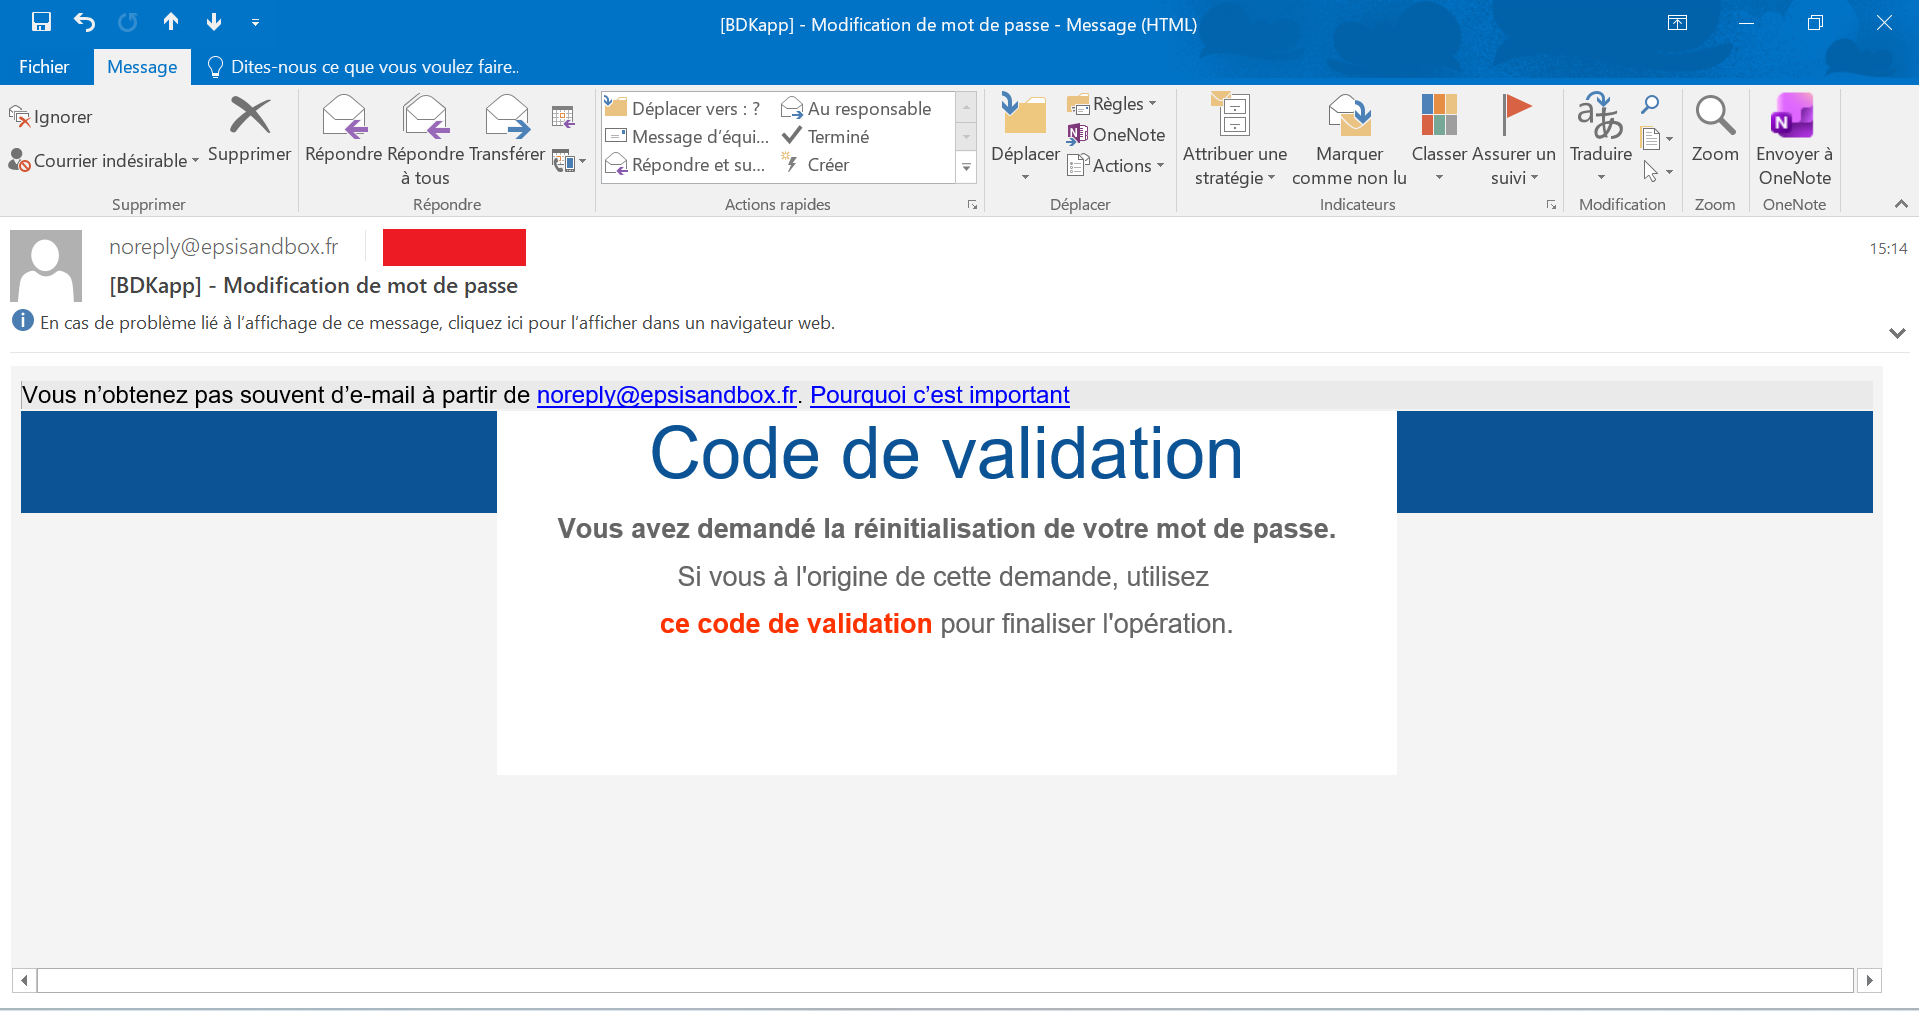This screenshot has width=1919, height=1011.
Task: Go to next item with down arrow
Action: 213,22
